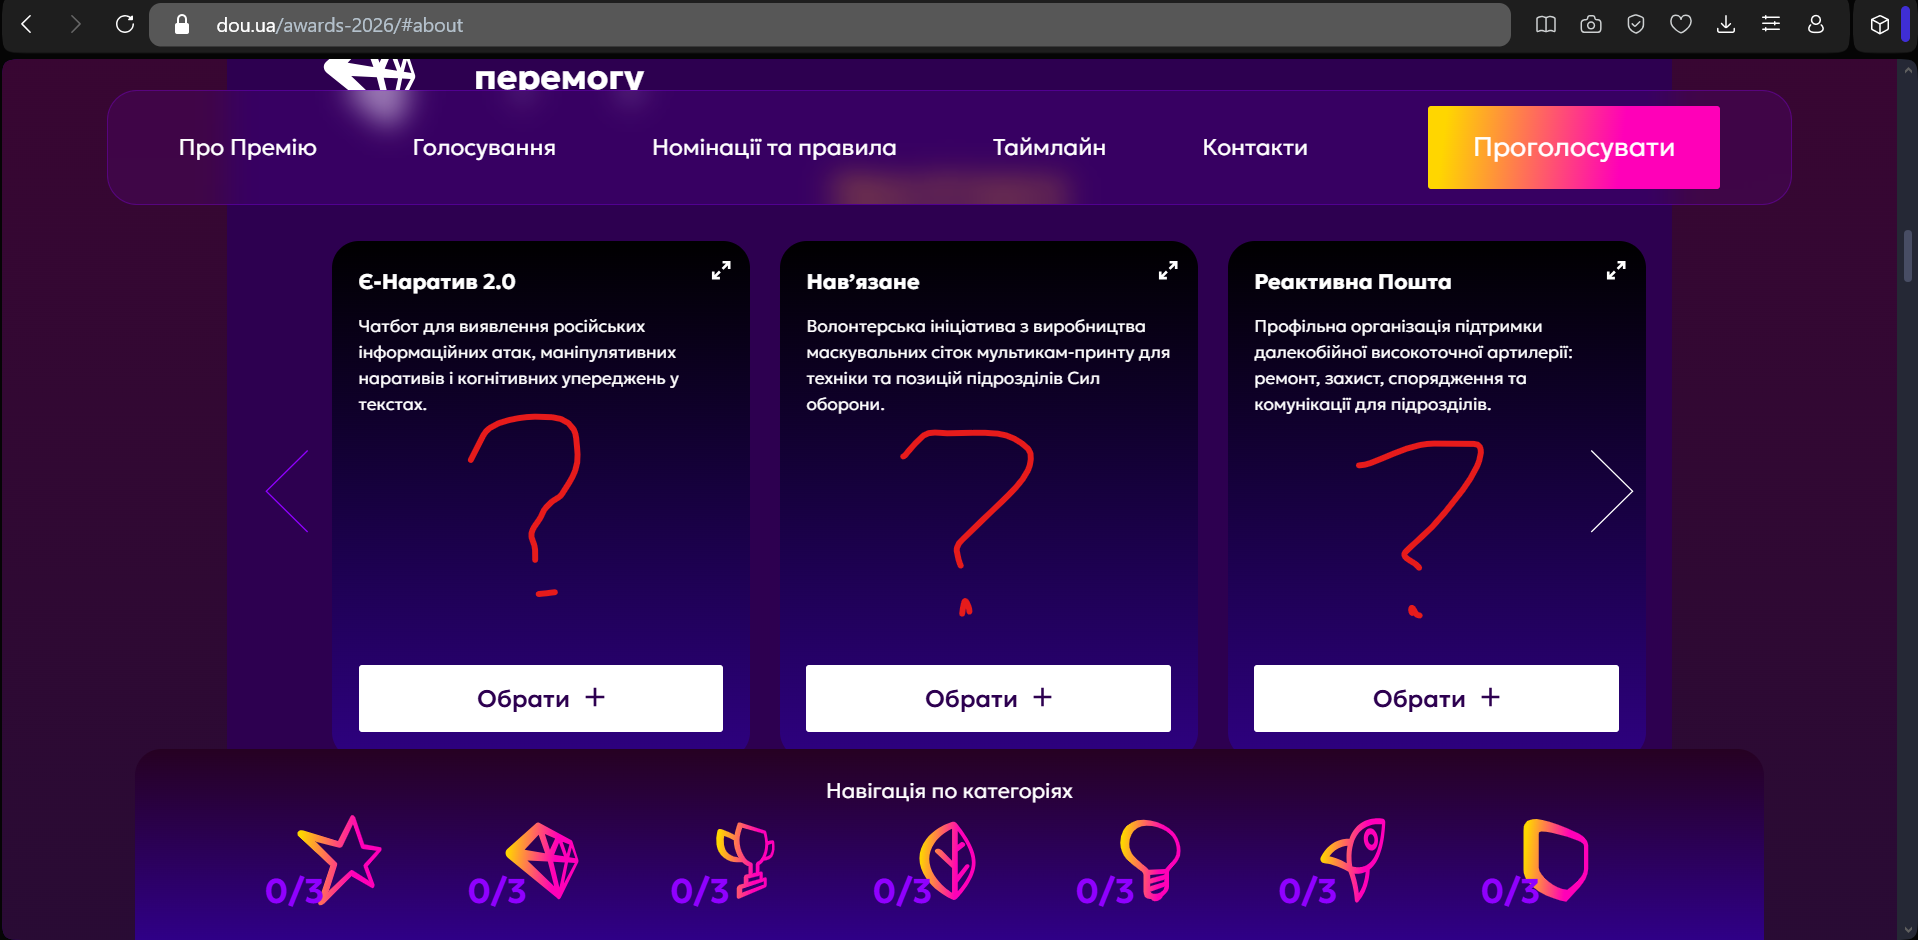Select Нав'язане via Обрати button
This screenshot has height=940, width=1918.
988,698
